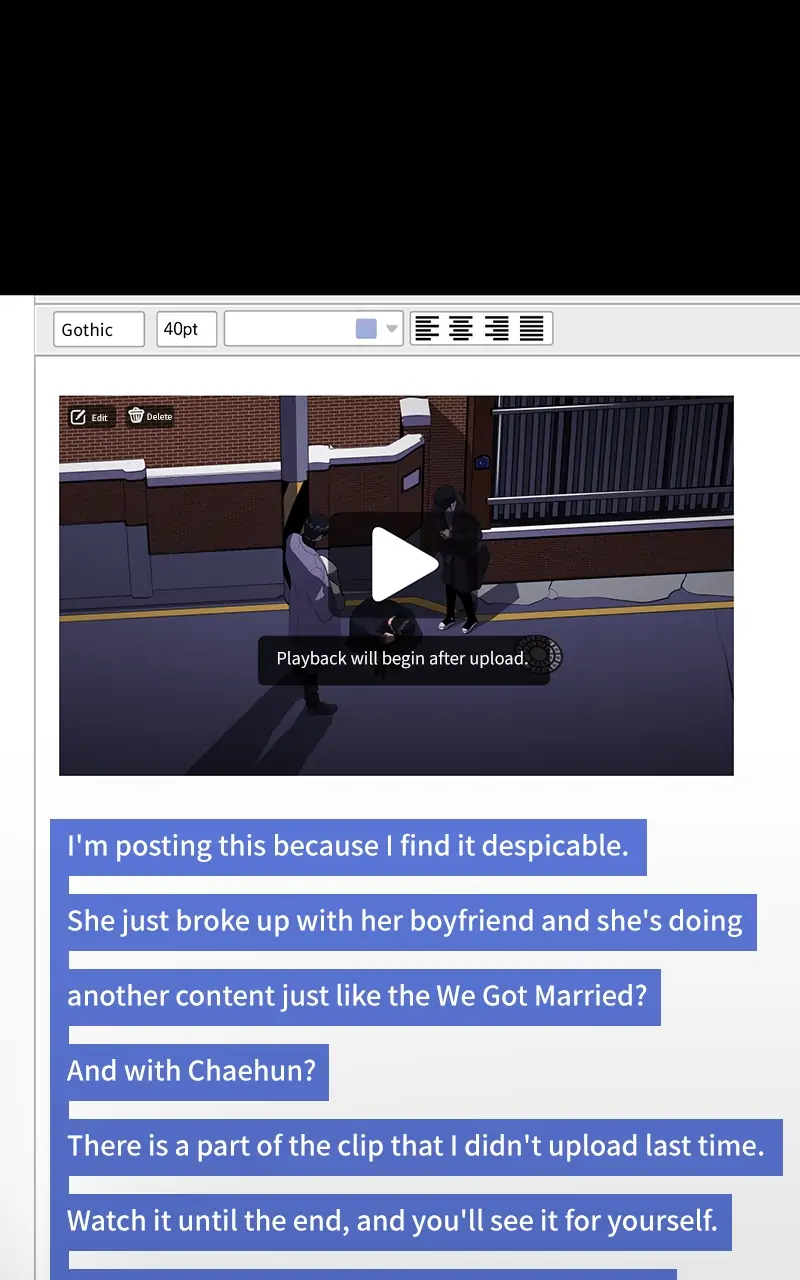
Task: Select center text alignment
Action: pyautogui.click(x=461, y=328)
